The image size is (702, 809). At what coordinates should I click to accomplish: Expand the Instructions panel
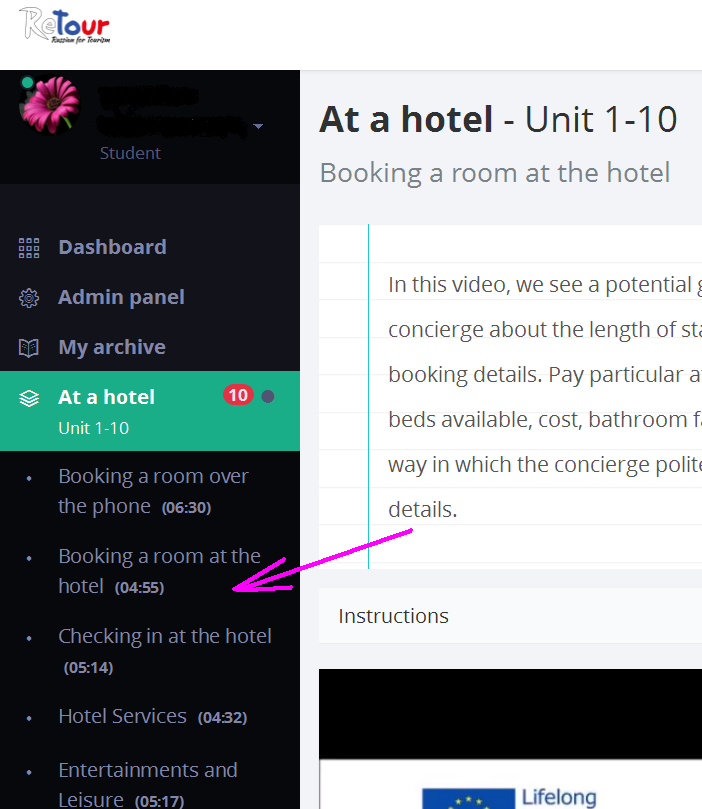[x=510, y=616]
